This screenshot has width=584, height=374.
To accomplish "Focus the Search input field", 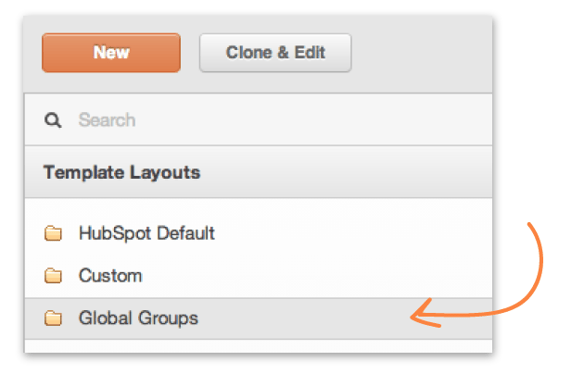I will tap(258, 120).
